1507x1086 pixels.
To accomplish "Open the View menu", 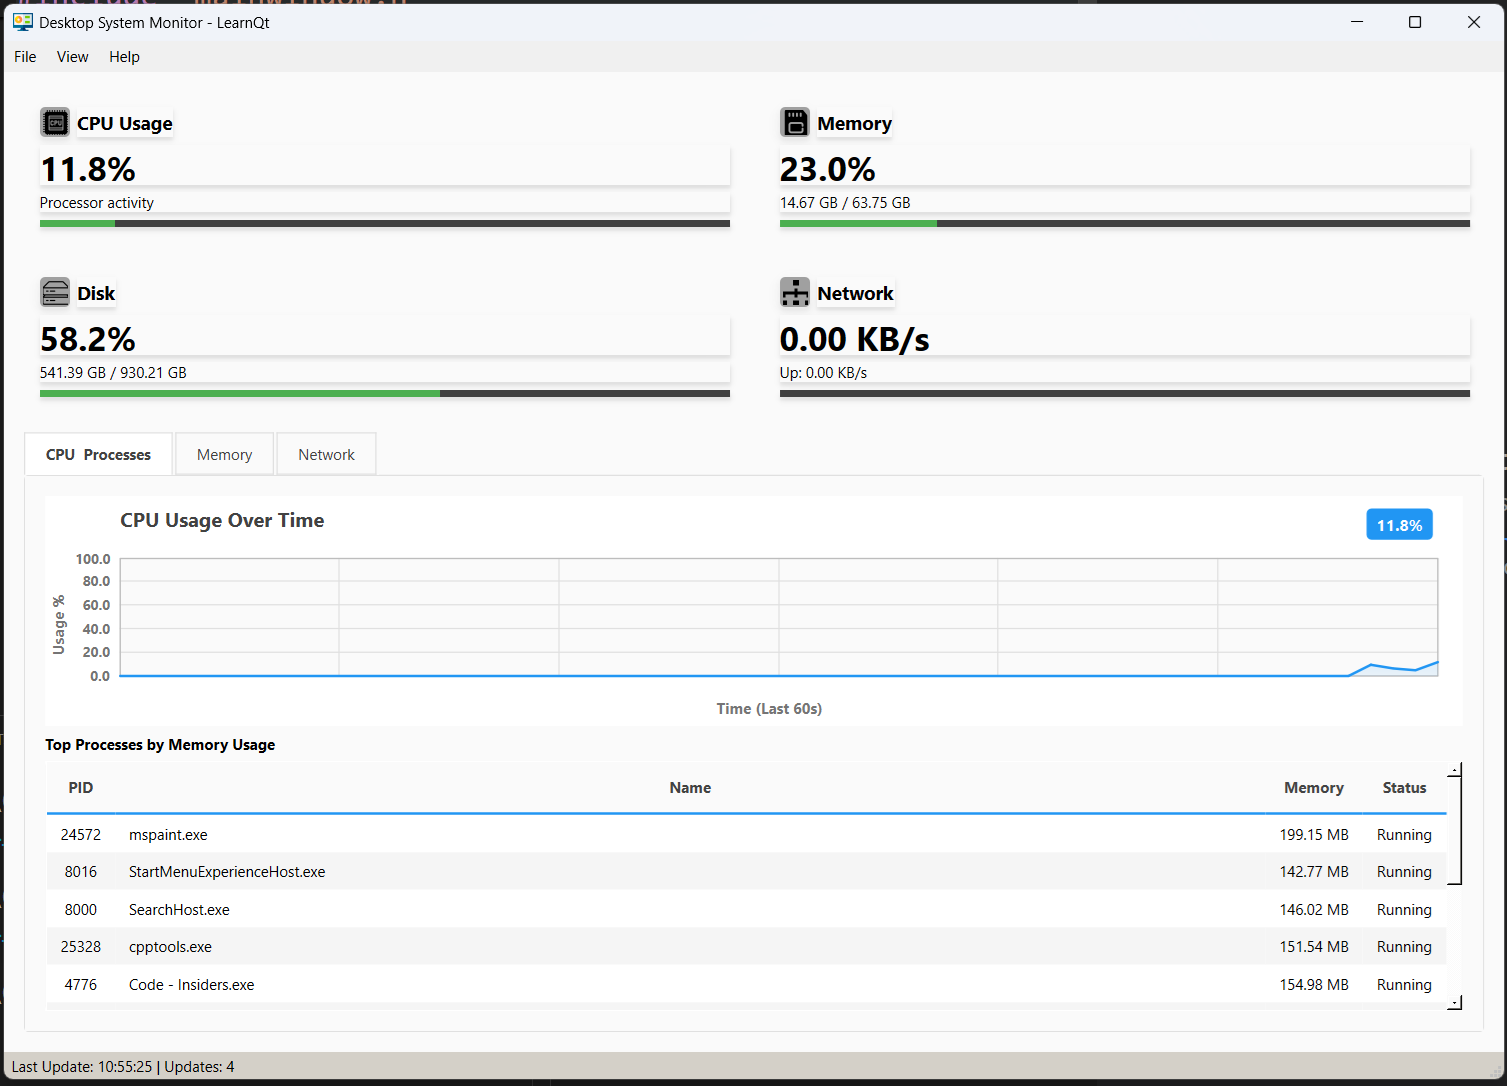I will tap(72, 57).
